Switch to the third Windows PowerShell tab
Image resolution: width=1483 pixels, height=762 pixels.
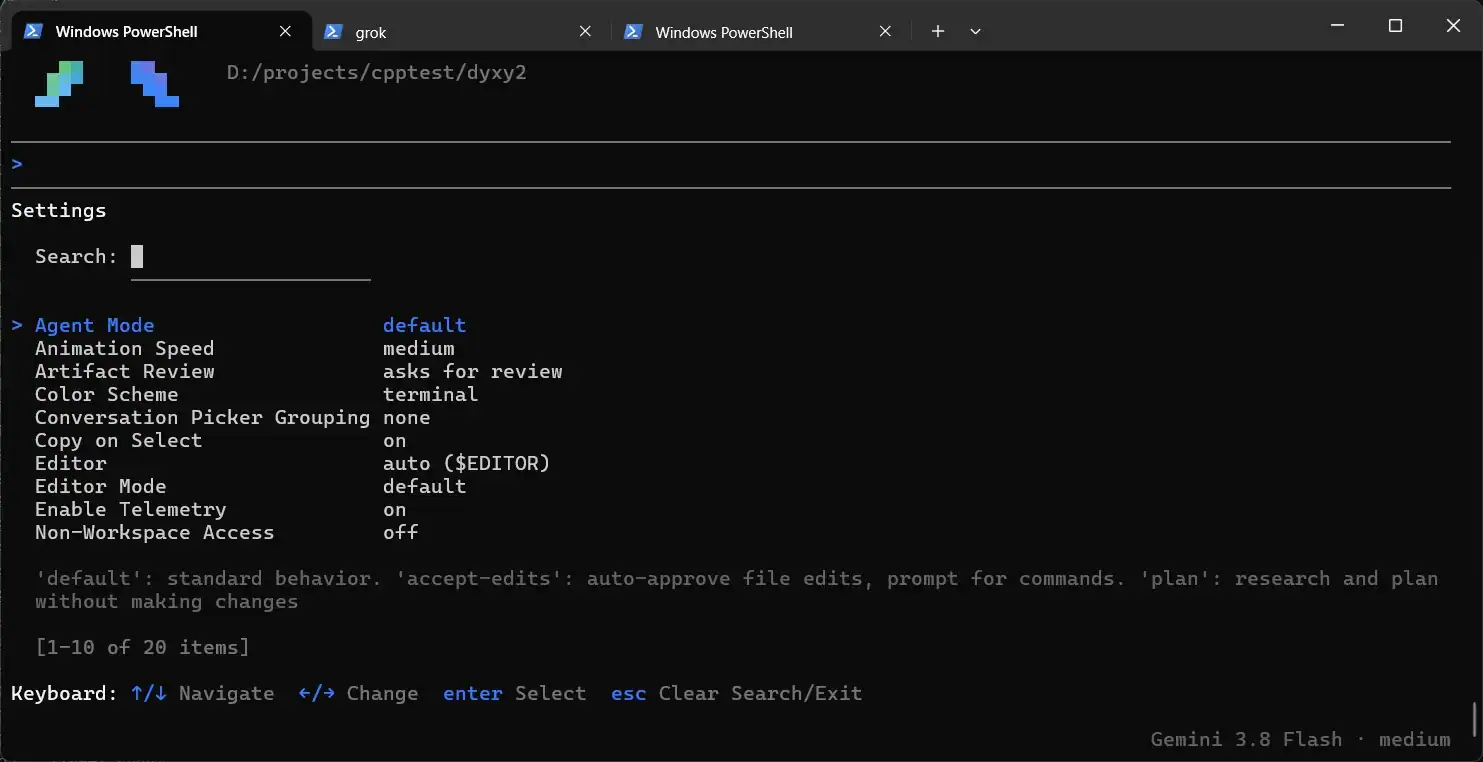click(x=758, y=32)
